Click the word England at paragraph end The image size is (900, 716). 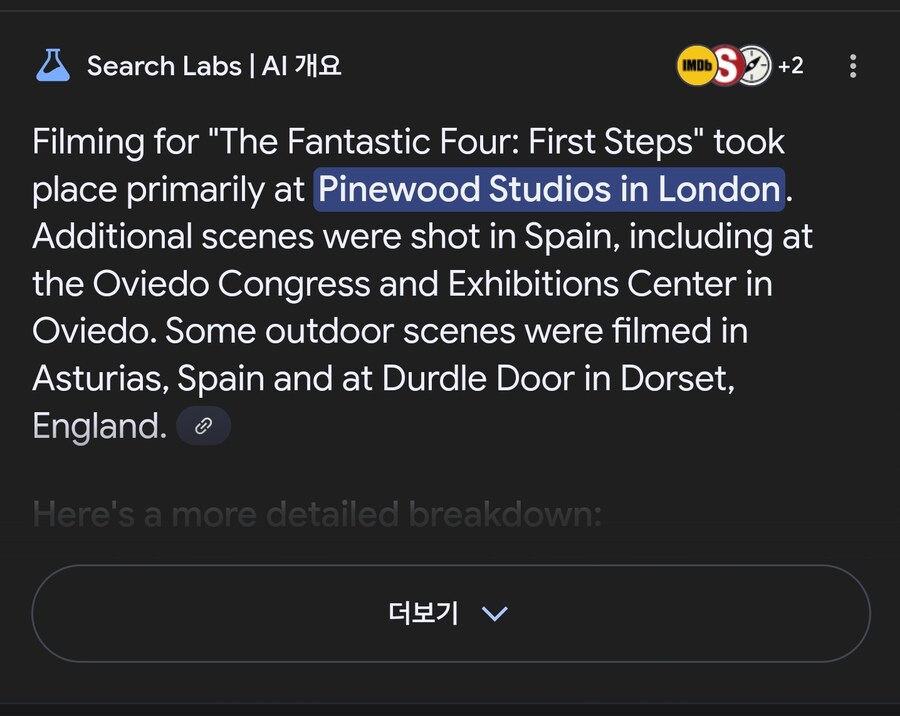click(x=99, y=426)
